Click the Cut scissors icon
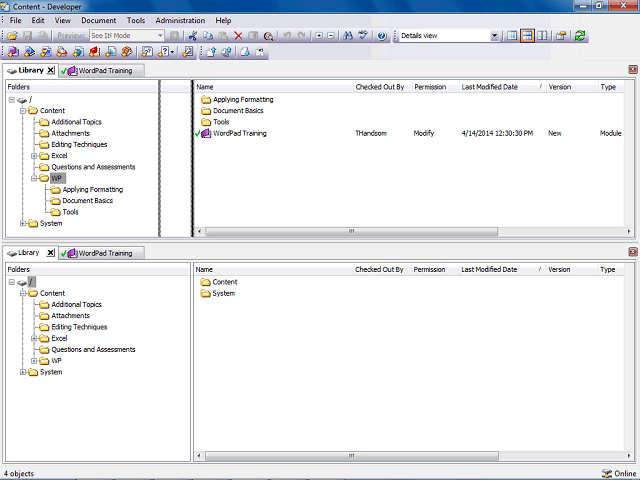Image resolution: width=640 pixels, height=480 pixels. pos(193,36)
